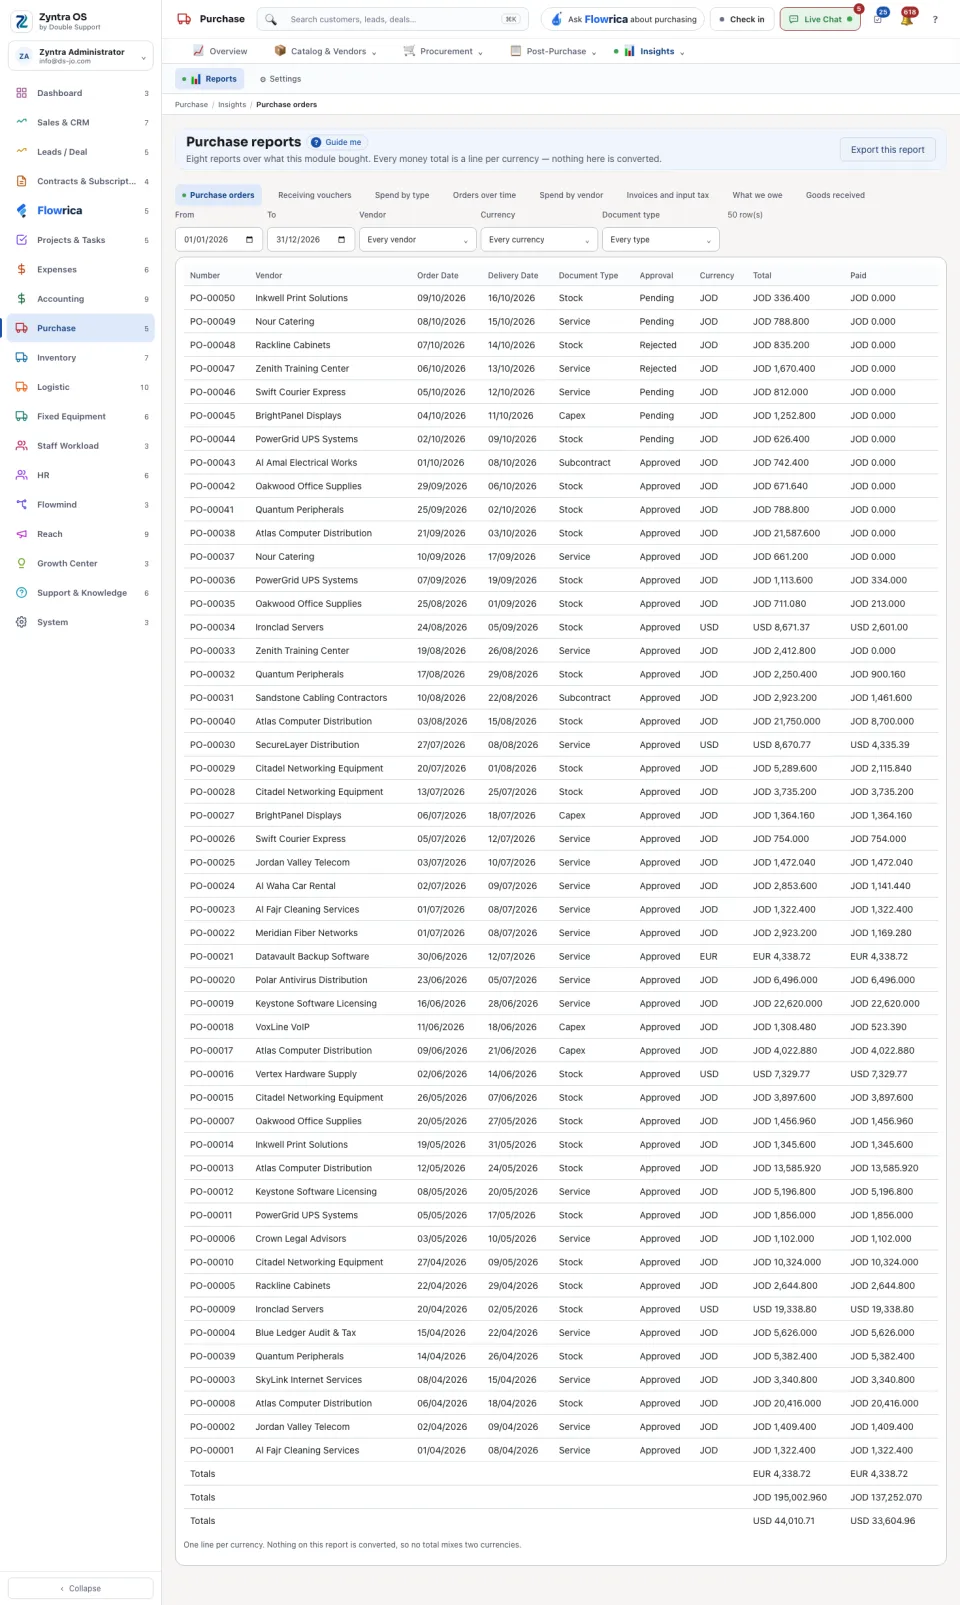Viewport: 960px width, 1605px height.
Task: Click the Purchase module truck icon in header
Action: click(184, 19)
